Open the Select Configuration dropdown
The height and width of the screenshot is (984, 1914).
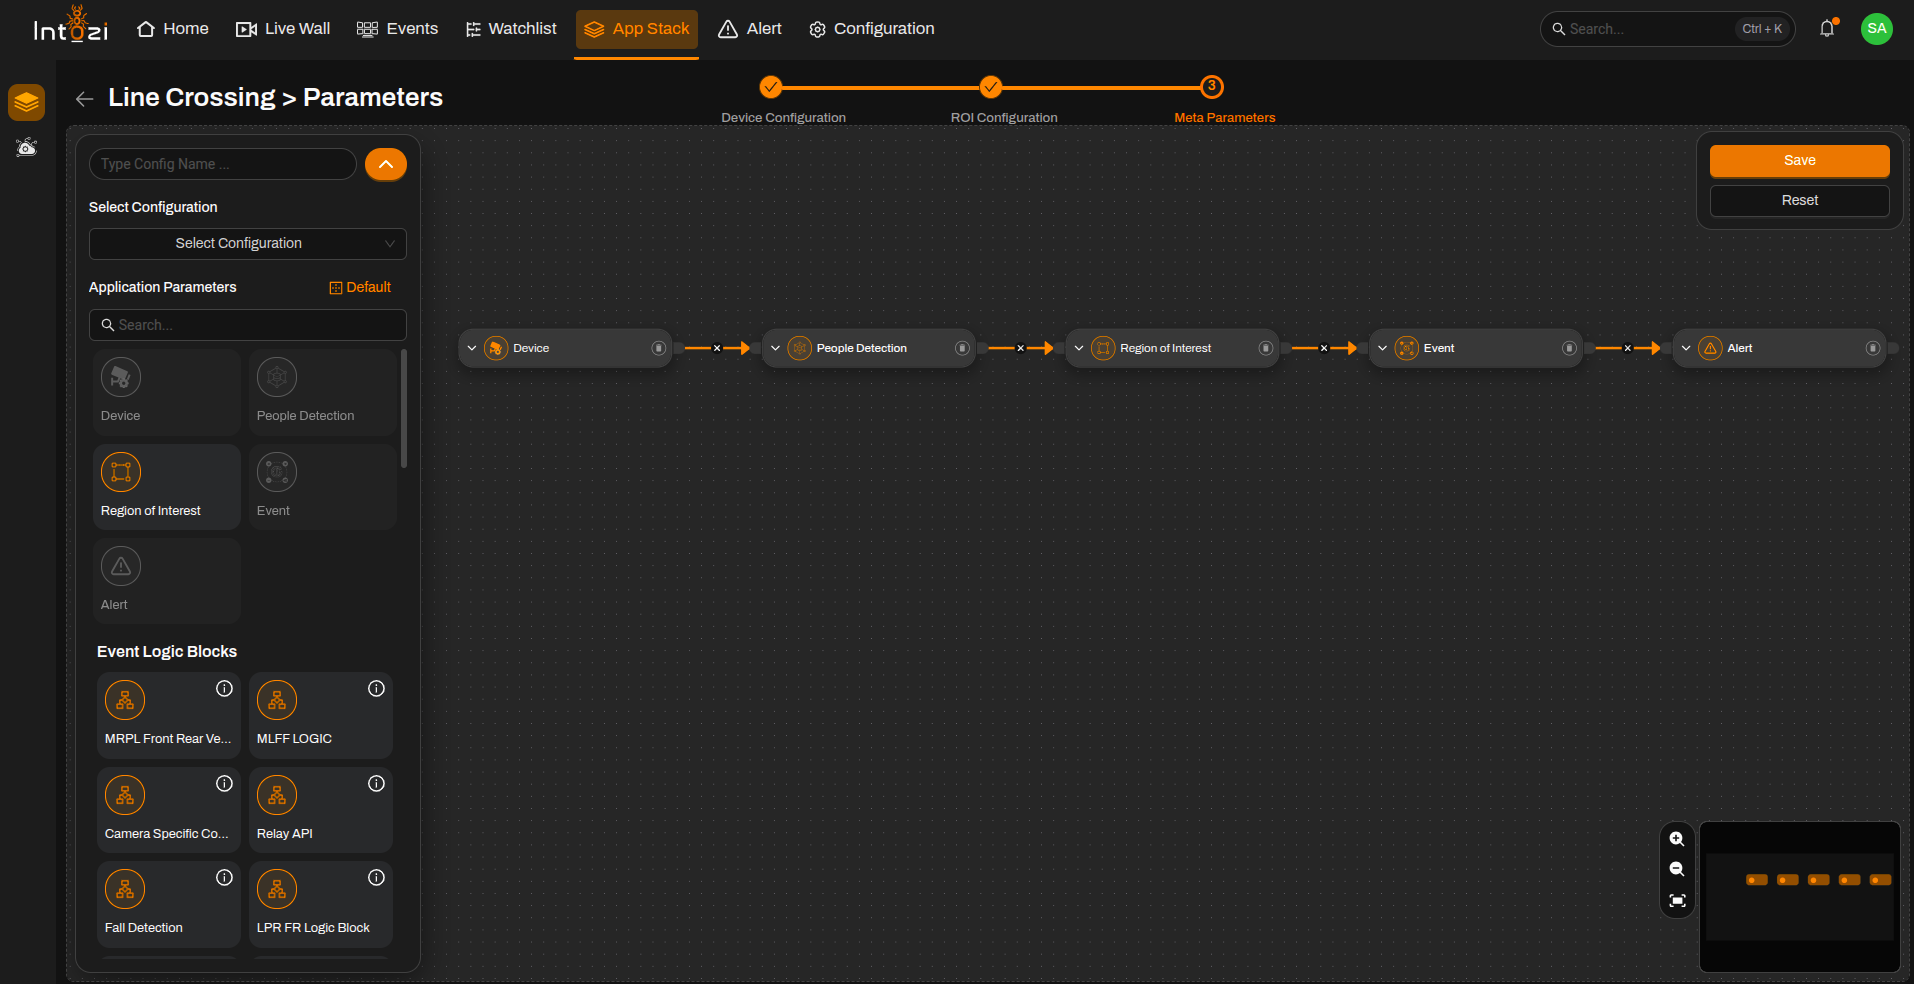(248, 244)
